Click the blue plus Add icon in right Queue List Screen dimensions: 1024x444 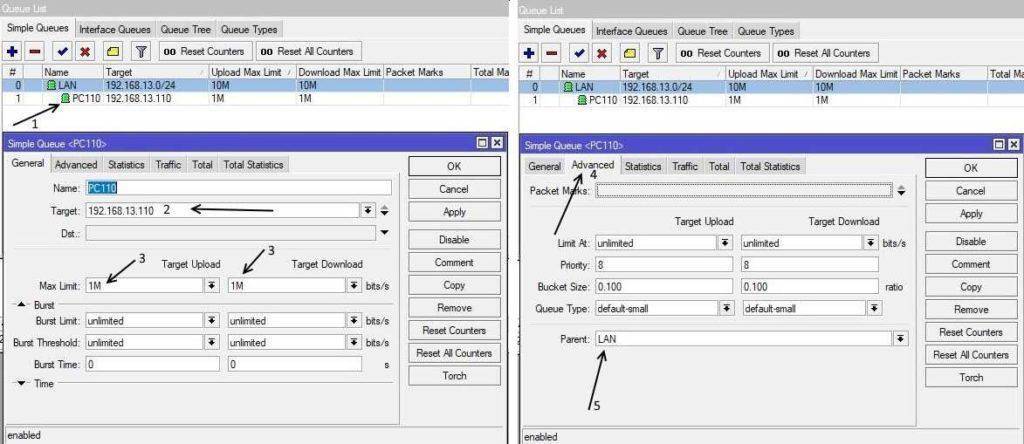530,53
